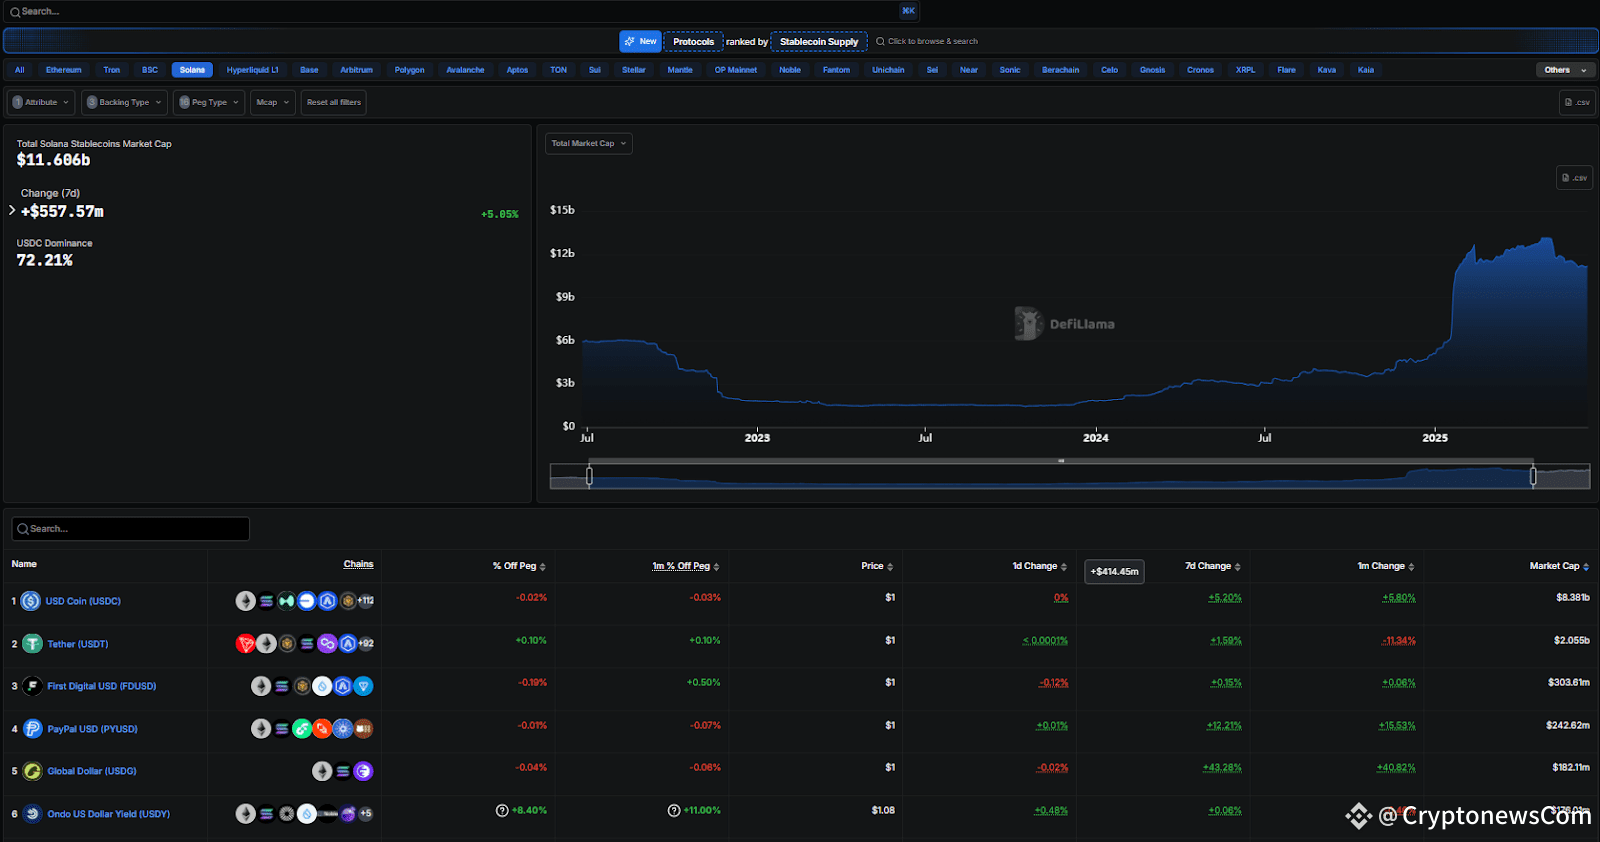
Task: Sort table by % Off Peg arrows
Action: pyautogui.click(x=543, y=567)
